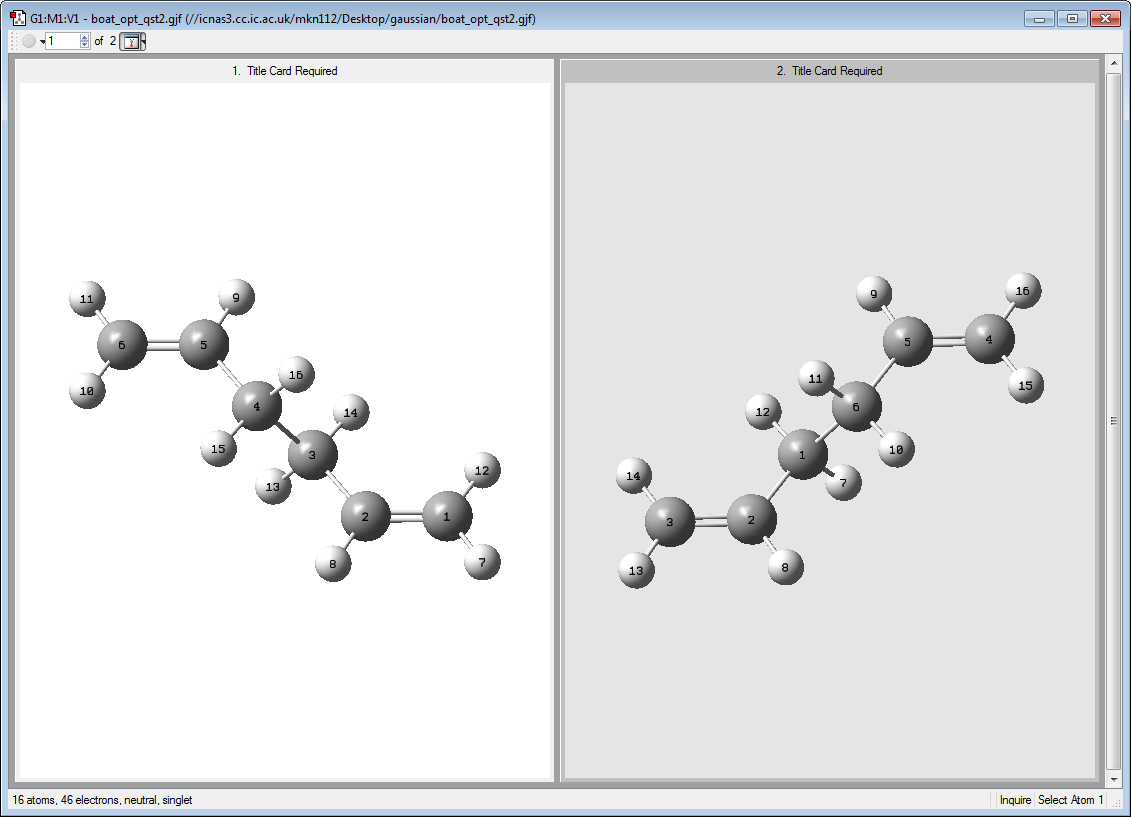Select carbon atom 1 in the left model

[x=447, y=516]
